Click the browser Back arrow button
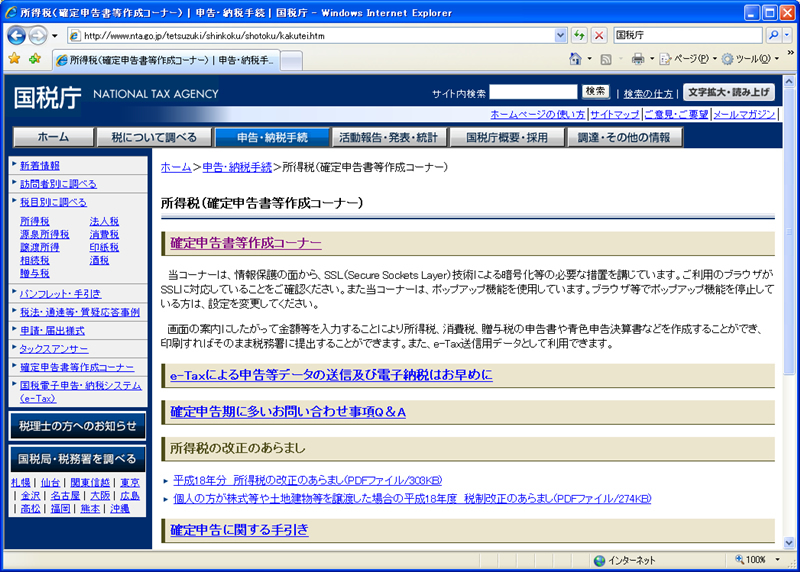Image resolution: width=800 pixels, height=572 pixels. pyautogui.click(x=16, y=35)
